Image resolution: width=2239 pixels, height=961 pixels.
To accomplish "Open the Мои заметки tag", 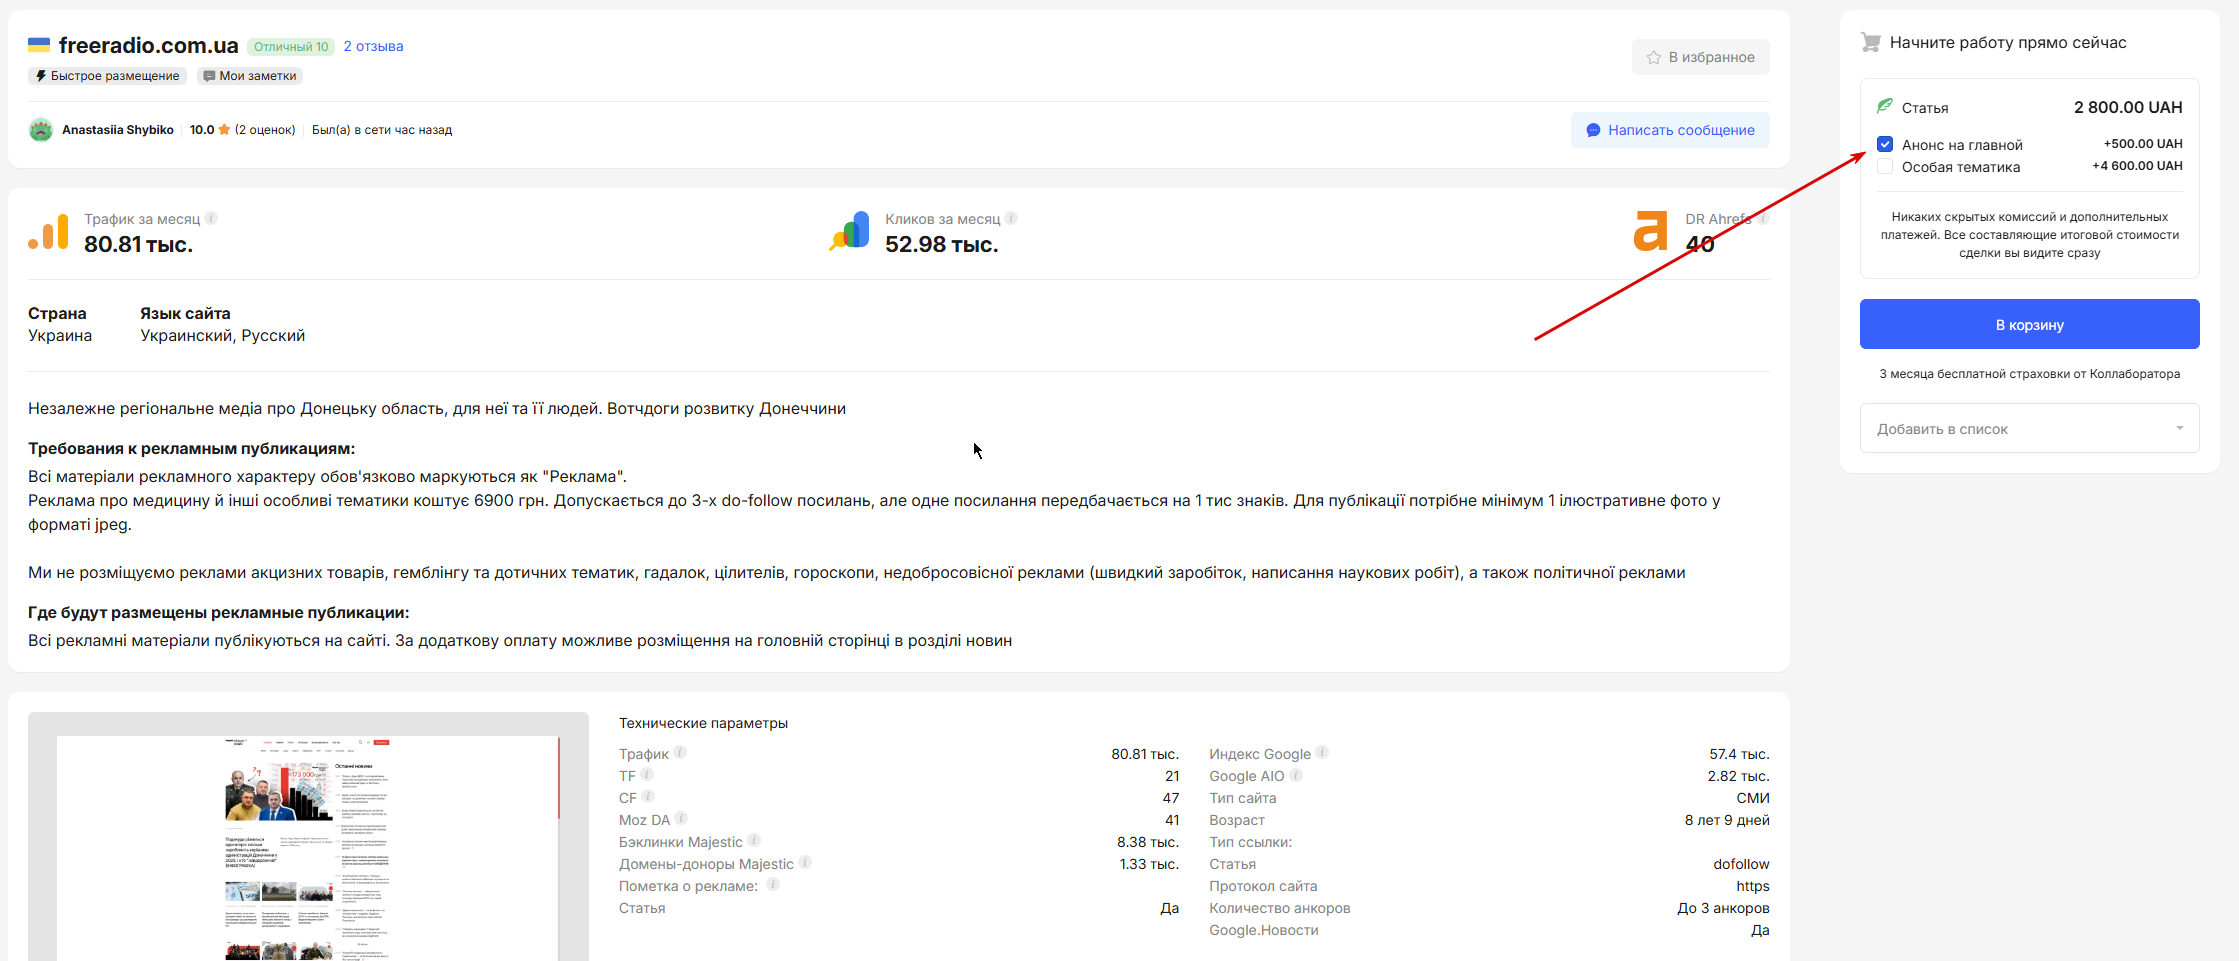I will click(250, 76).
